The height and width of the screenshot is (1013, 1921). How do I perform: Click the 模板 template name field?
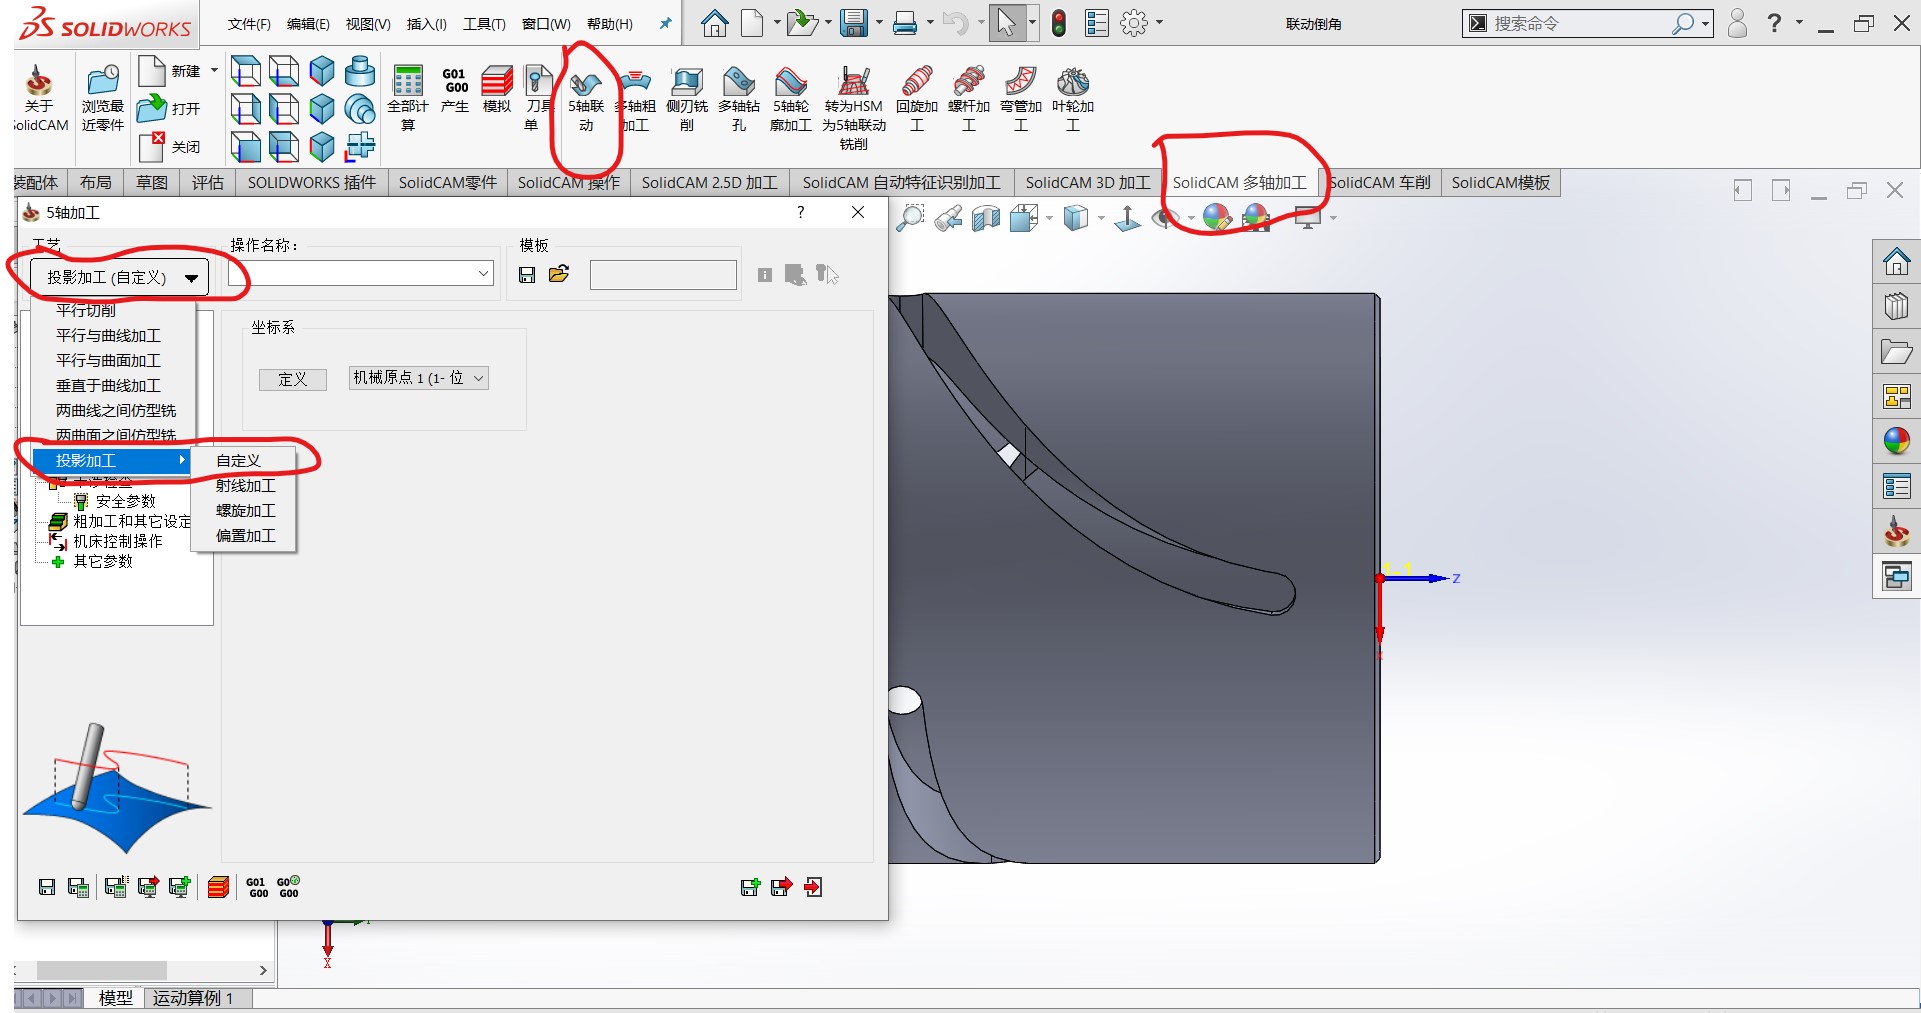pyautogui.click(x=663, y=275)
